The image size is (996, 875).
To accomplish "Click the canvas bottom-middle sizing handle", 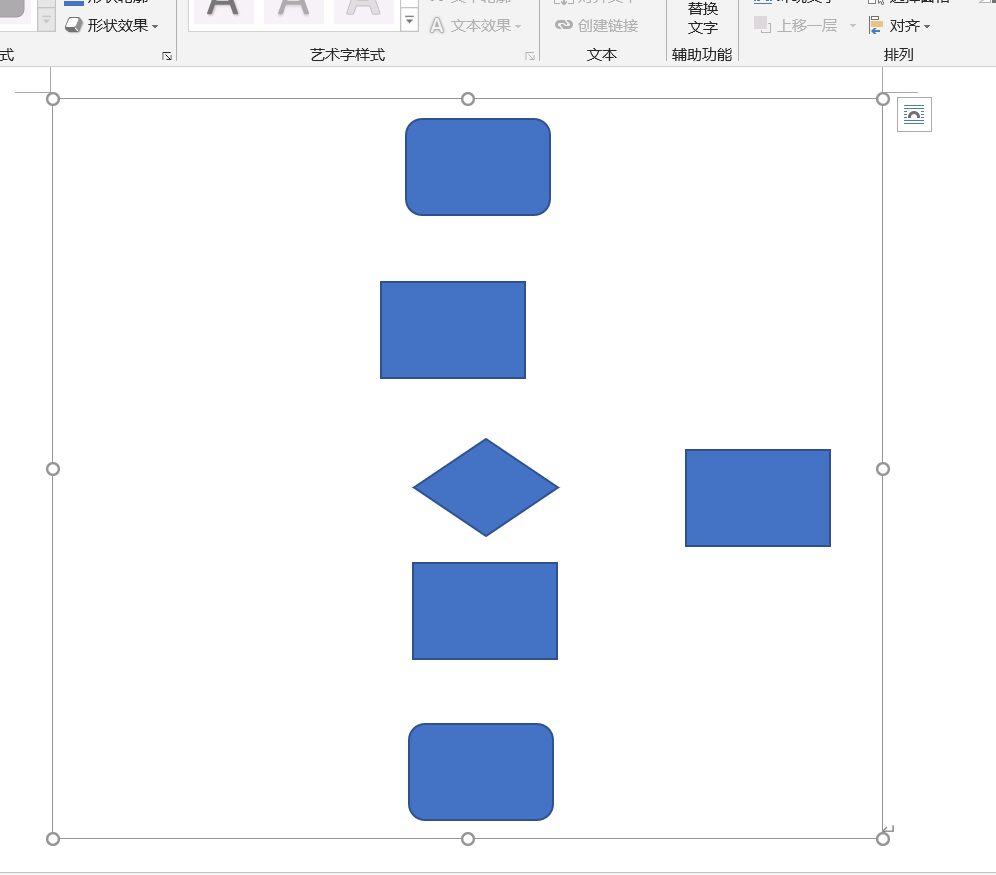I will pyautogui.click(x=468, y=839).
